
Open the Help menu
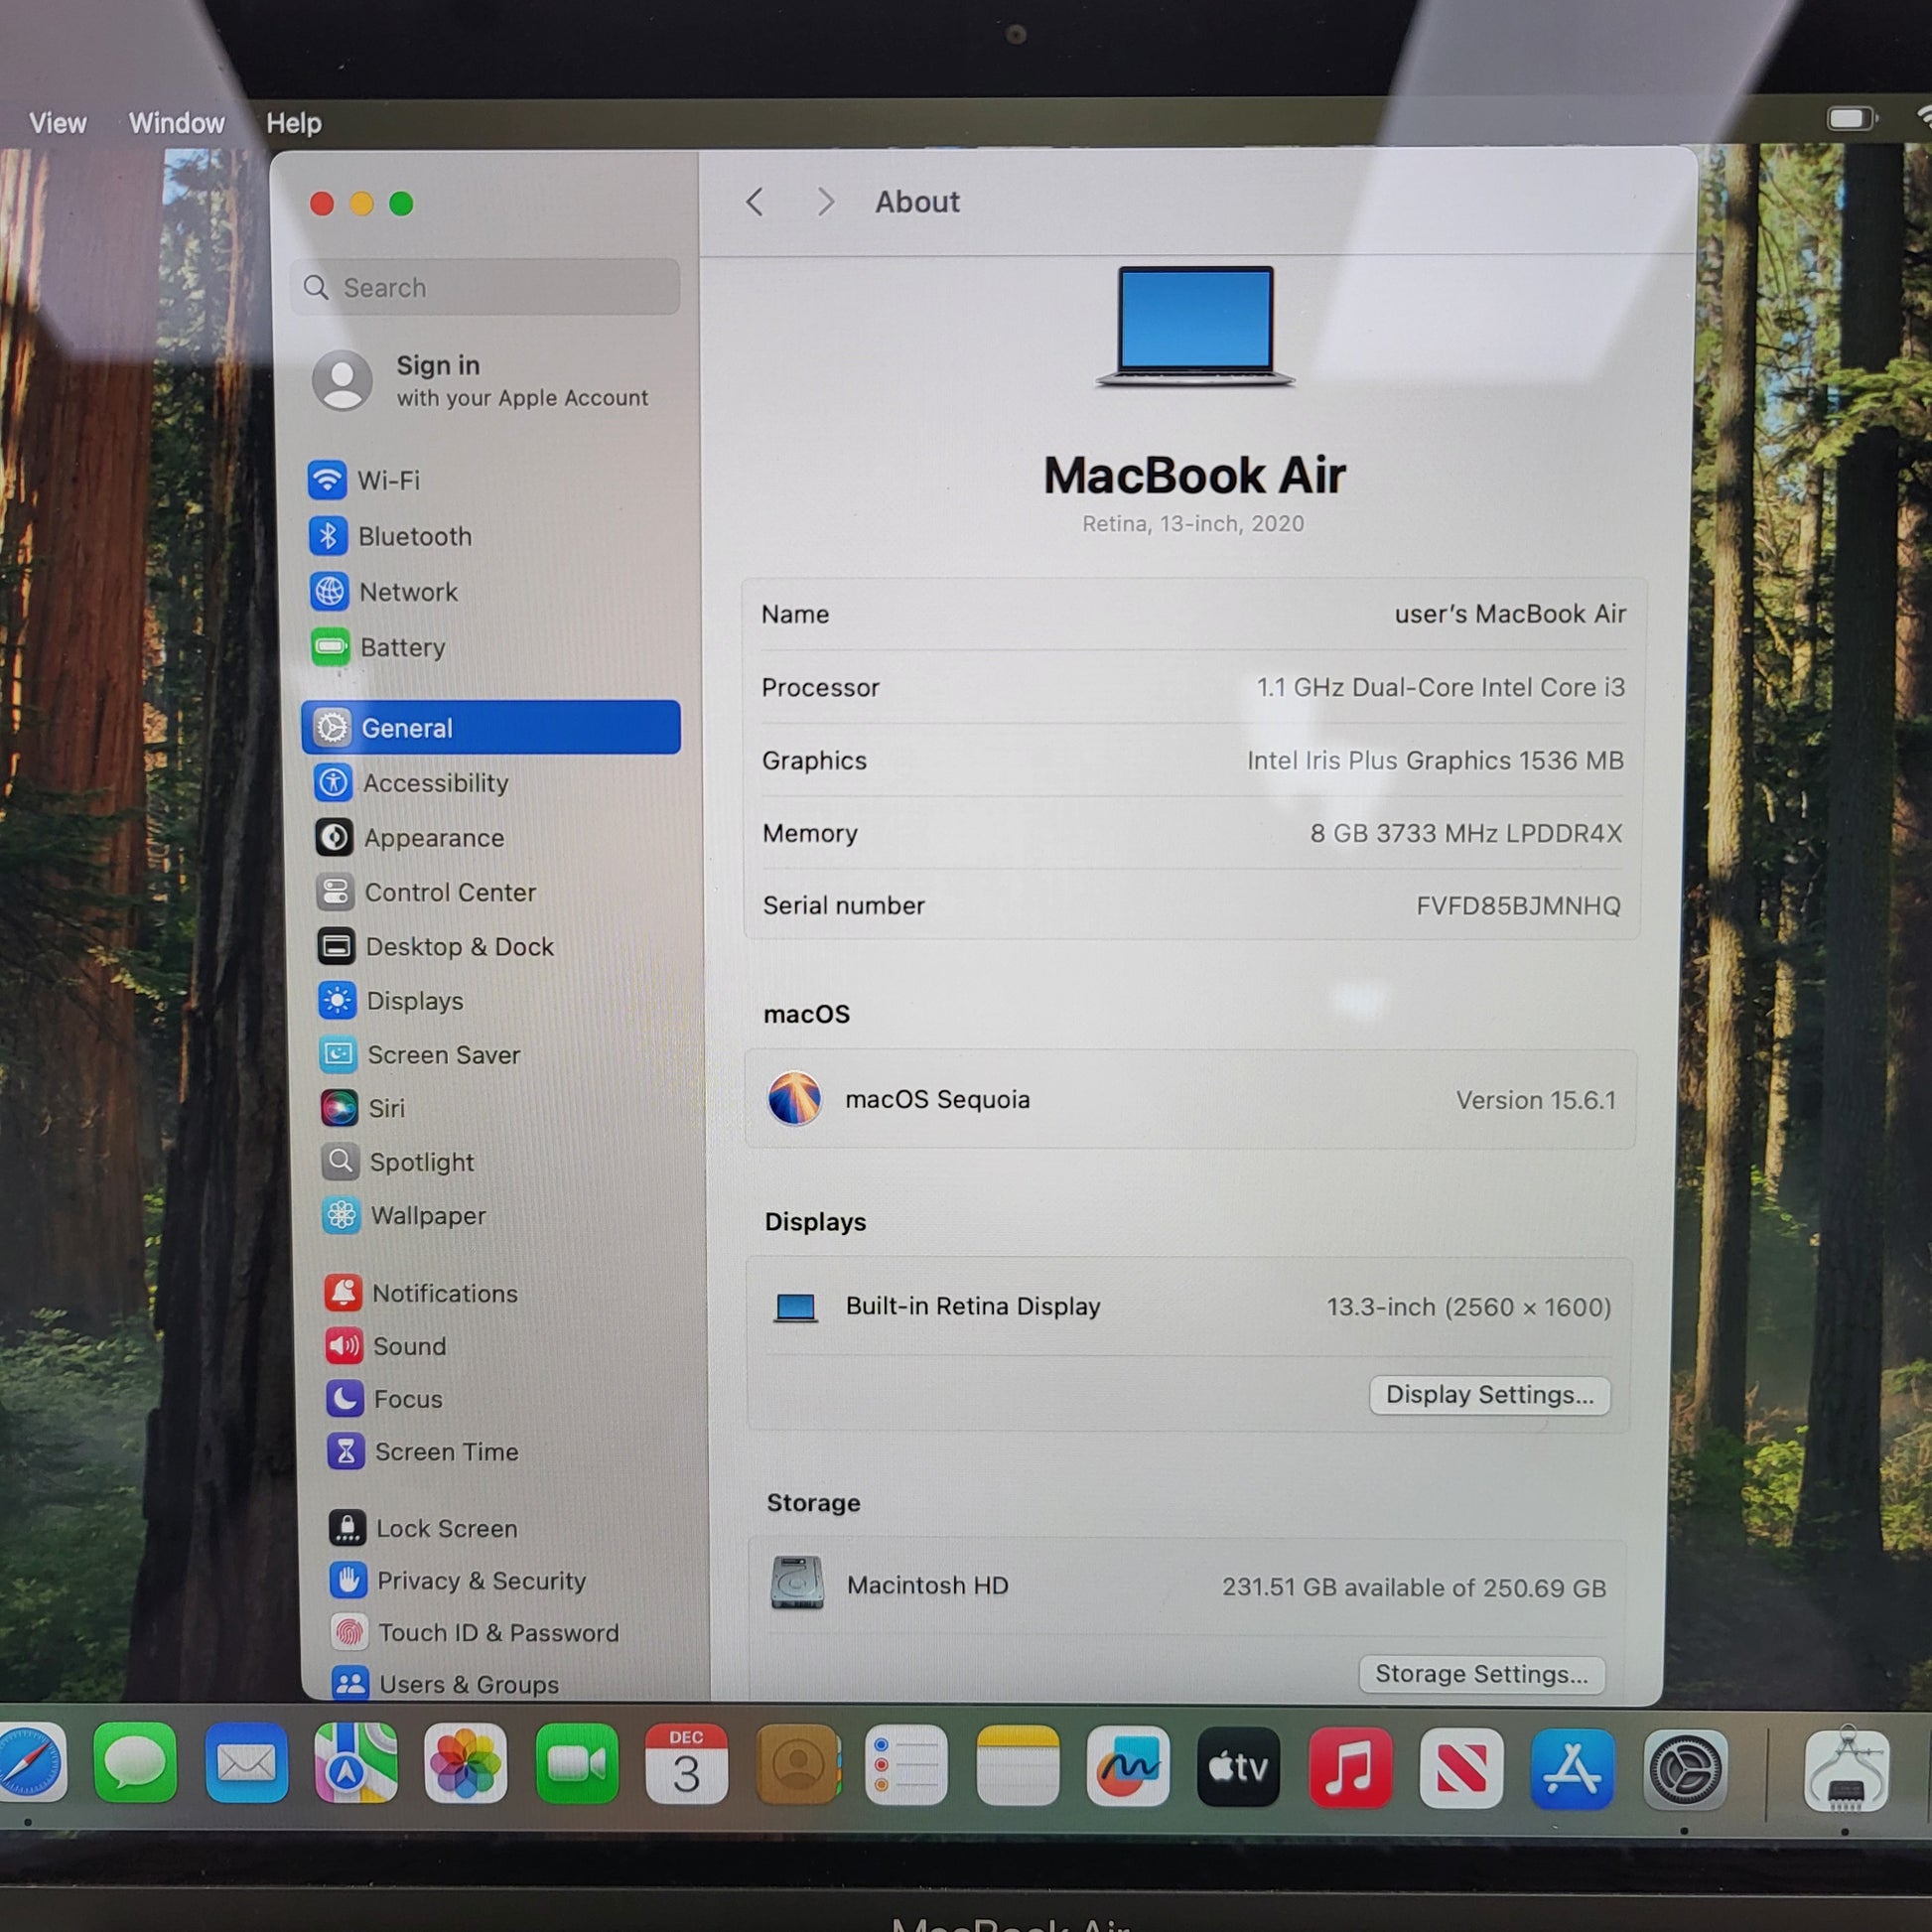pyautogui.click(x=293, y=123)
